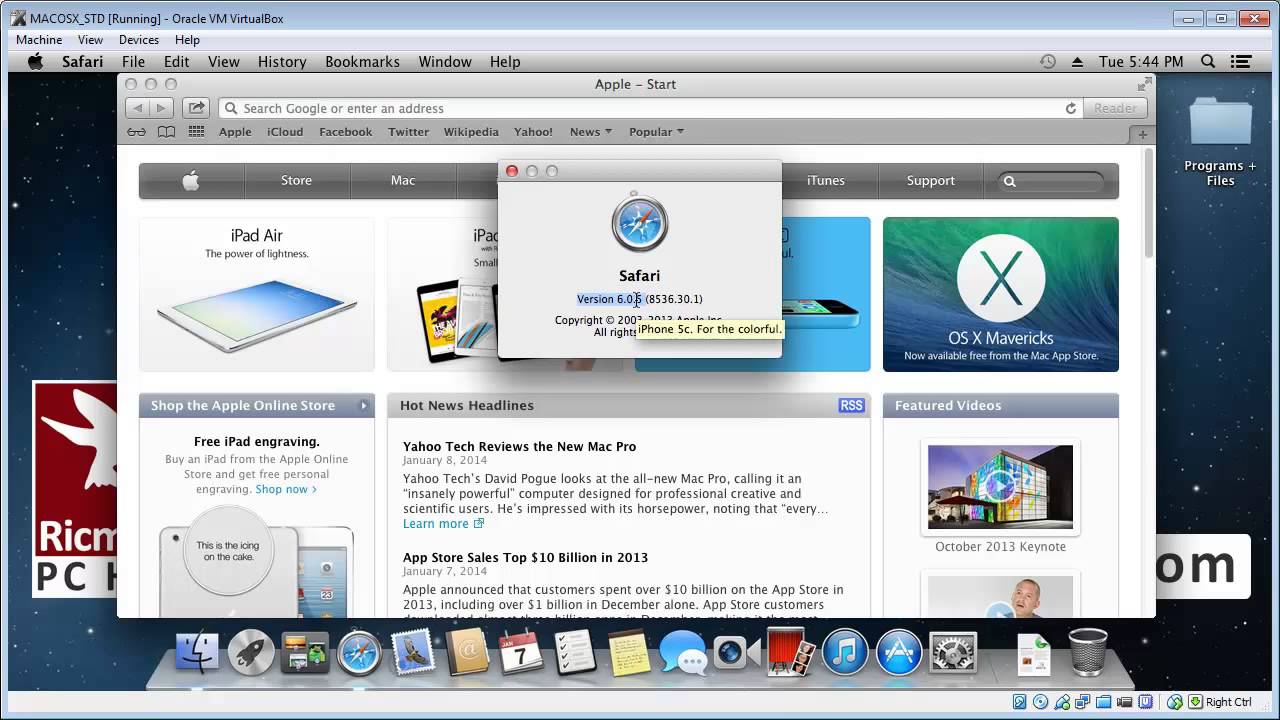Click VirtualBox USB status icon
This screenshot has height=720, width=1280.
1062,702
